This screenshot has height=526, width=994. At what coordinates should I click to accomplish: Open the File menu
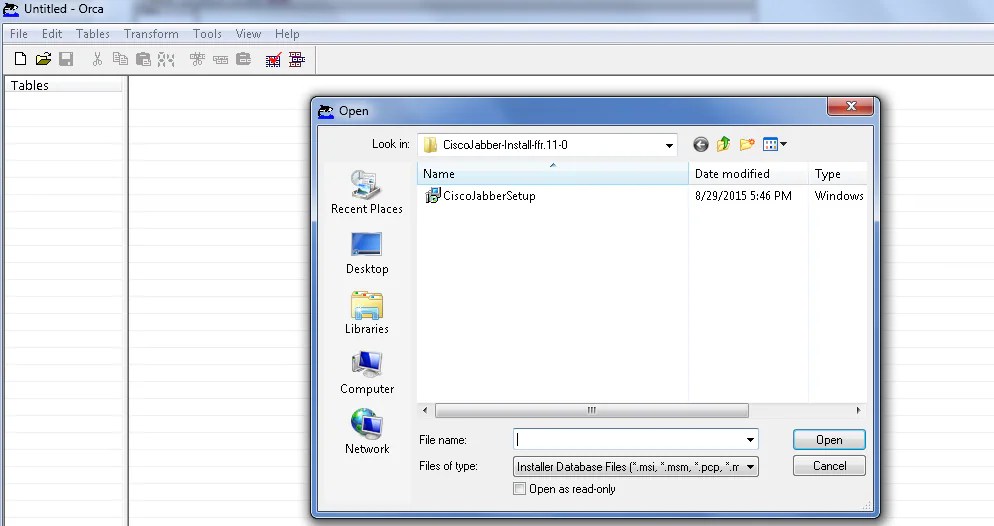pyautogui.click(x=18, y=34)
